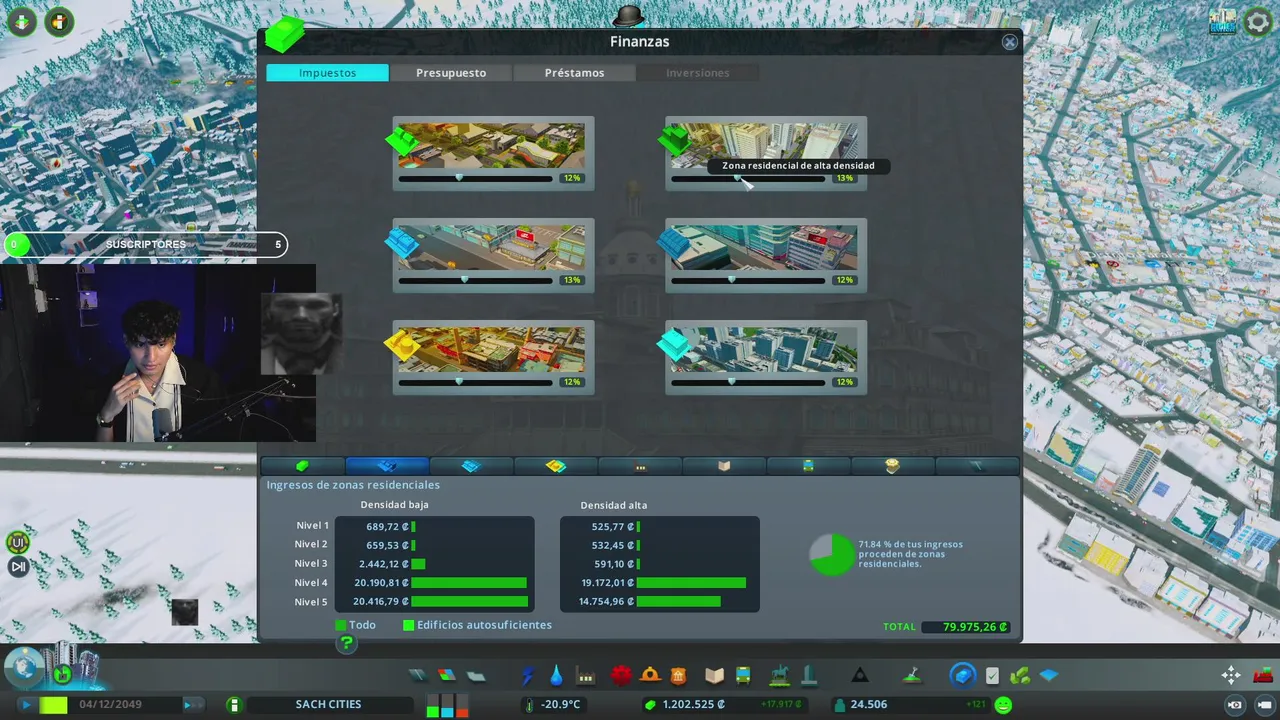Open the Roads build menu icon
Screen dimensions: 1280x720
pos(417,676)
